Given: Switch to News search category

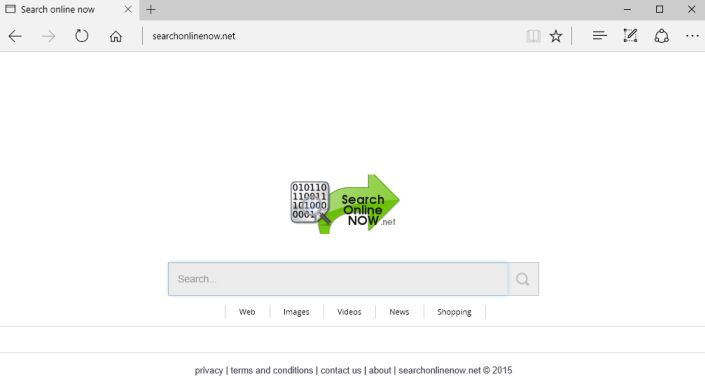Looking at the screenshot, I should 399,312.
